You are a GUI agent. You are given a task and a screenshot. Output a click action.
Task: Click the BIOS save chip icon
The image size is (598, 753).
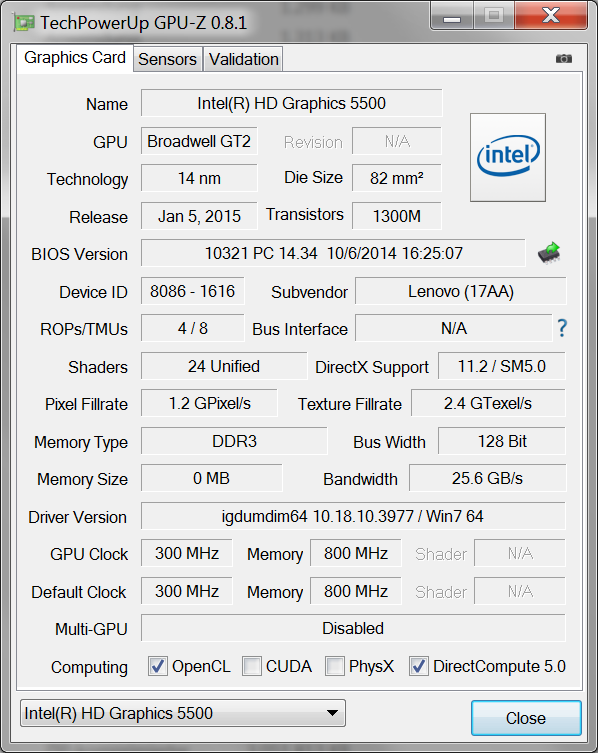click(549, 253)
